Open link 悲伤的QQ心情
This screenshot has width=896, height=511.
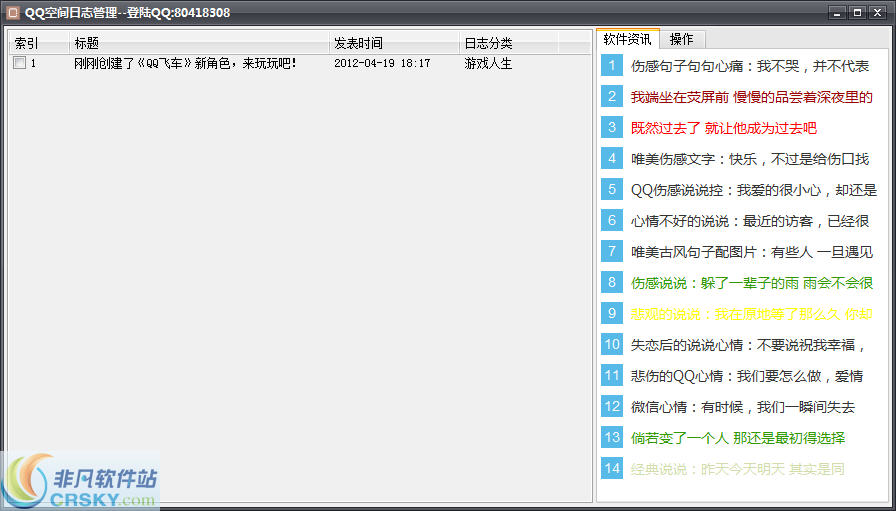(747, 376)
